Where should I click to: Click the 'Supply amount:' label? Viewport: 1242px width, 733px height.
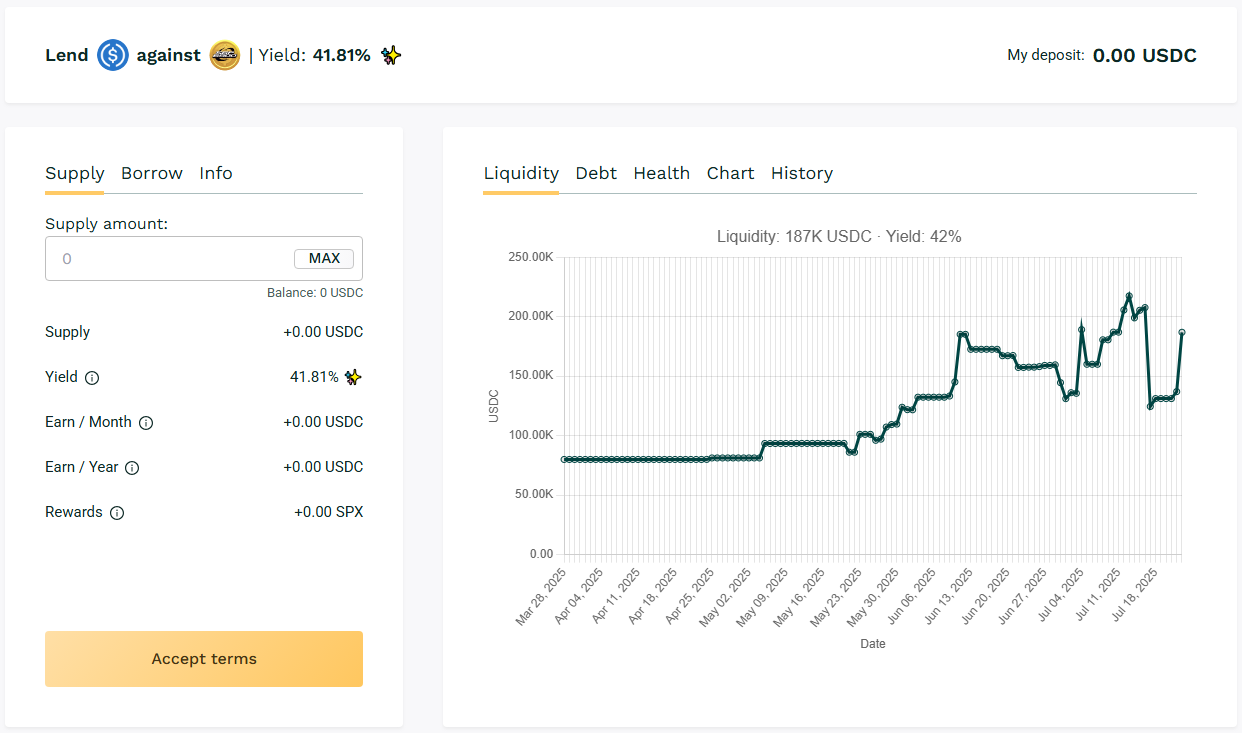tap(107, 224)
